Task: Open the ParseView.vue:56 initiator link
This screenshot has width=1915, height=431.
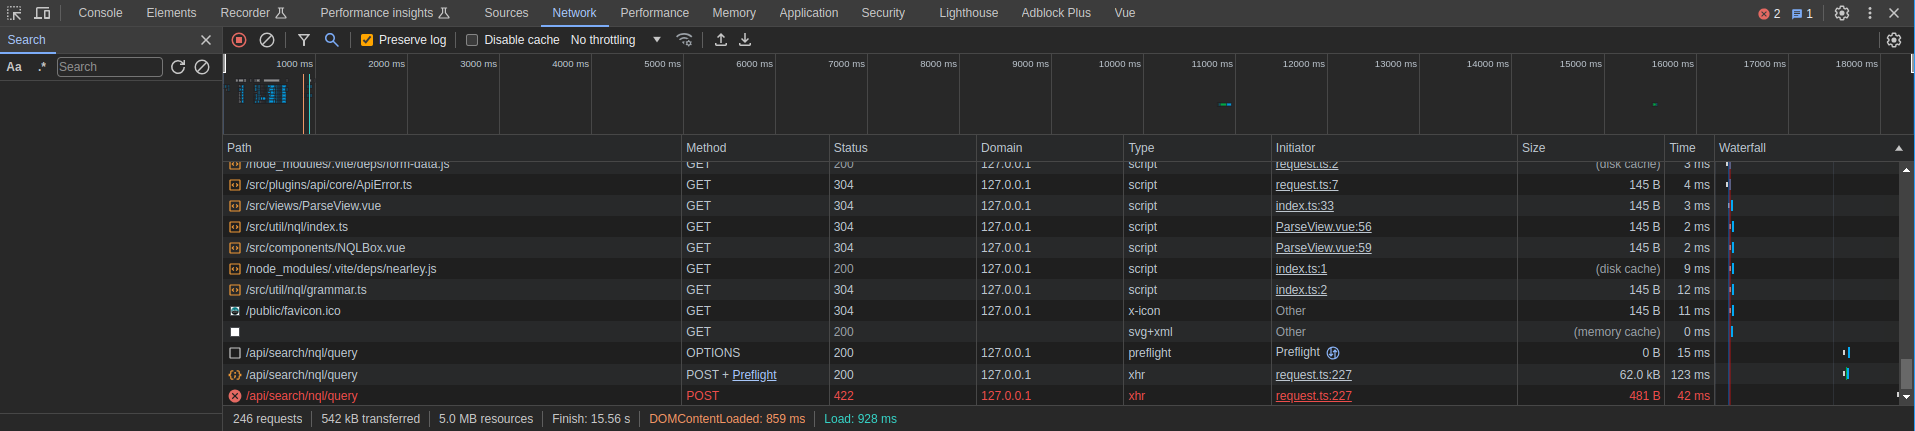Action: pyautogui.click(x=1323, y=227)
